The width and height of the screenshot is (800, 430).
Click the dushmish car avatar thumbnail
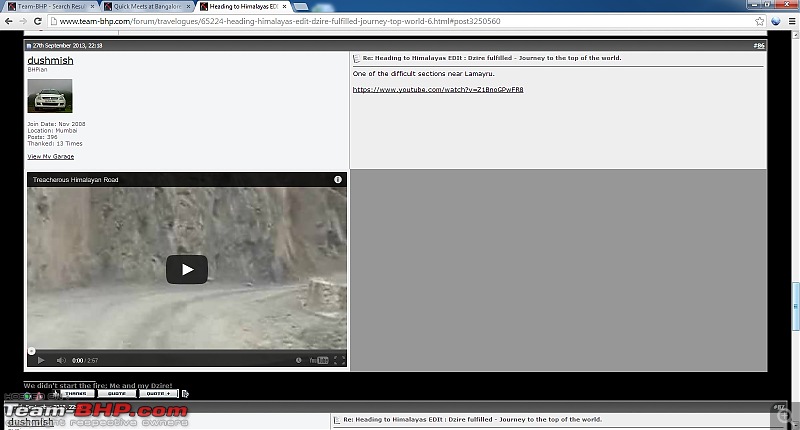coord(49,96)
